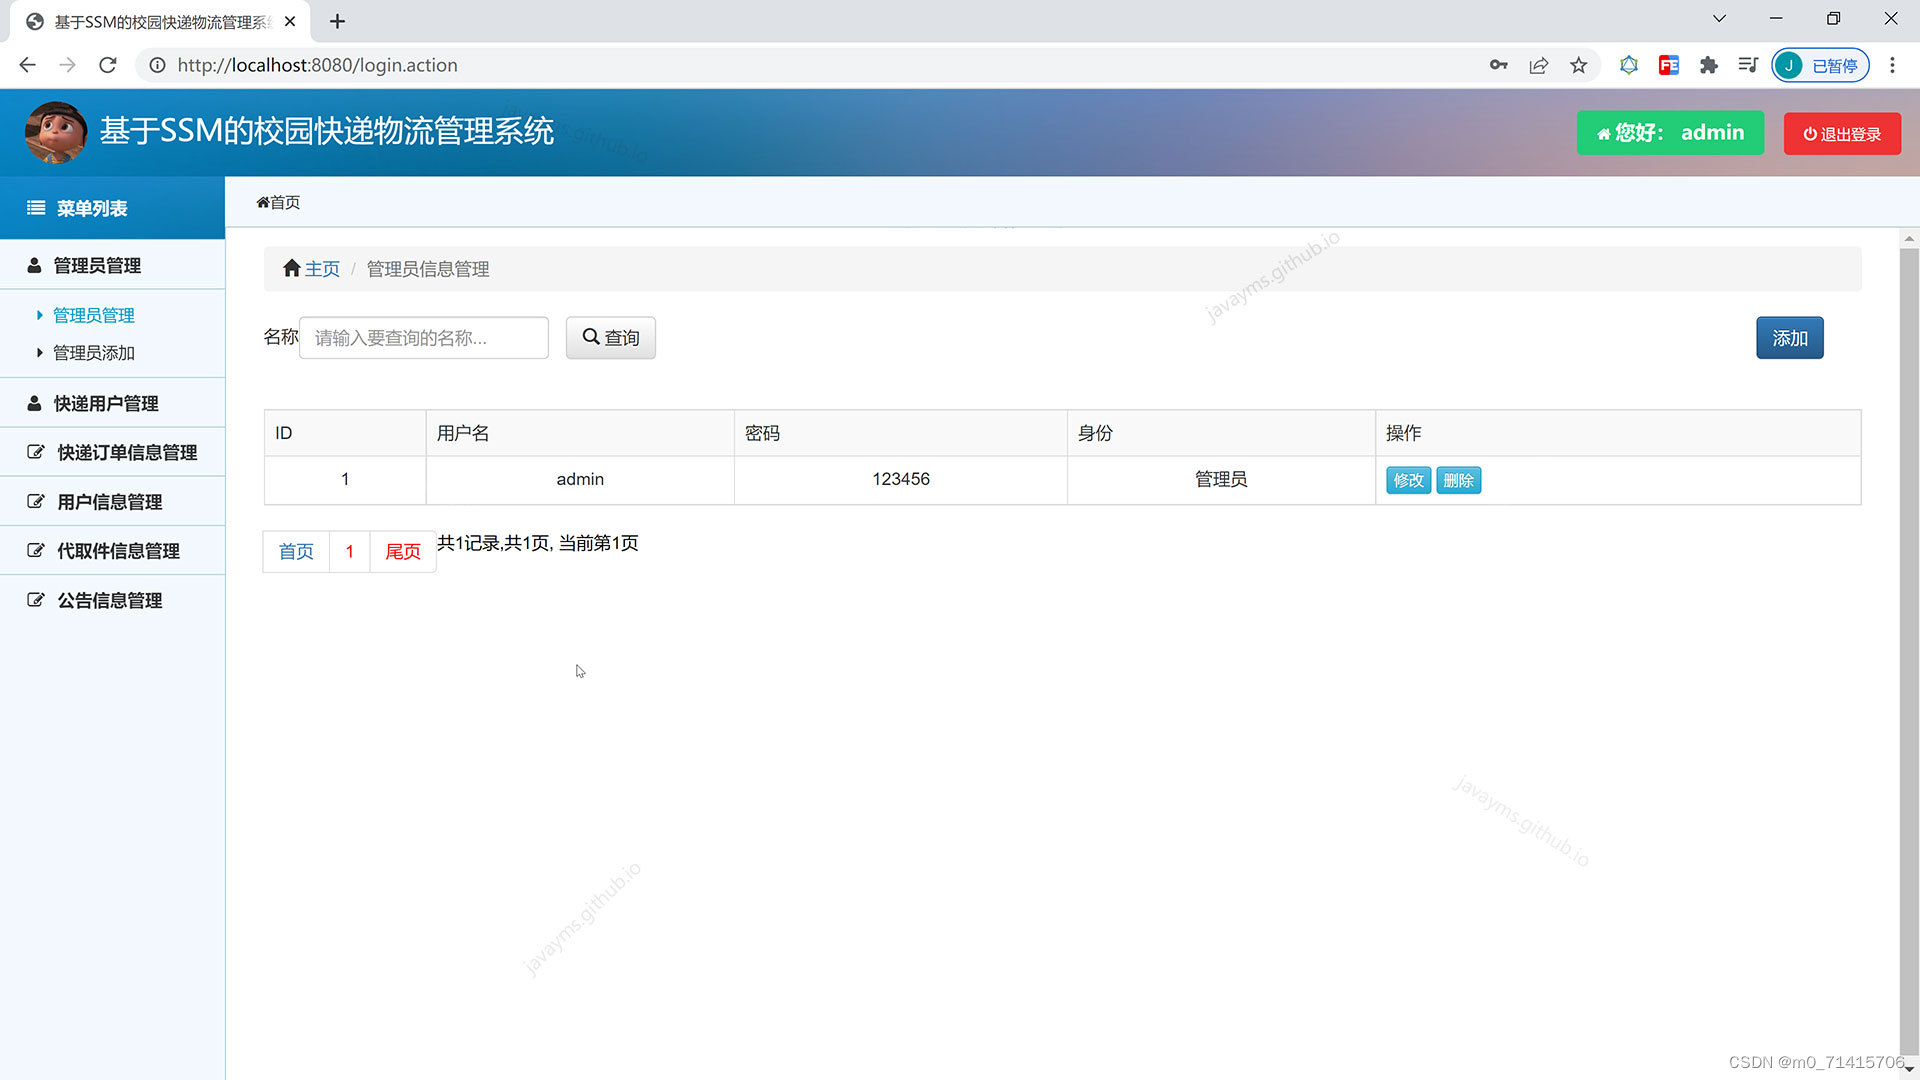The image size is (1920, 1080).
Task: Bookmark page with the star icon
Action: pyautogui.click(x=1578, y=65)
